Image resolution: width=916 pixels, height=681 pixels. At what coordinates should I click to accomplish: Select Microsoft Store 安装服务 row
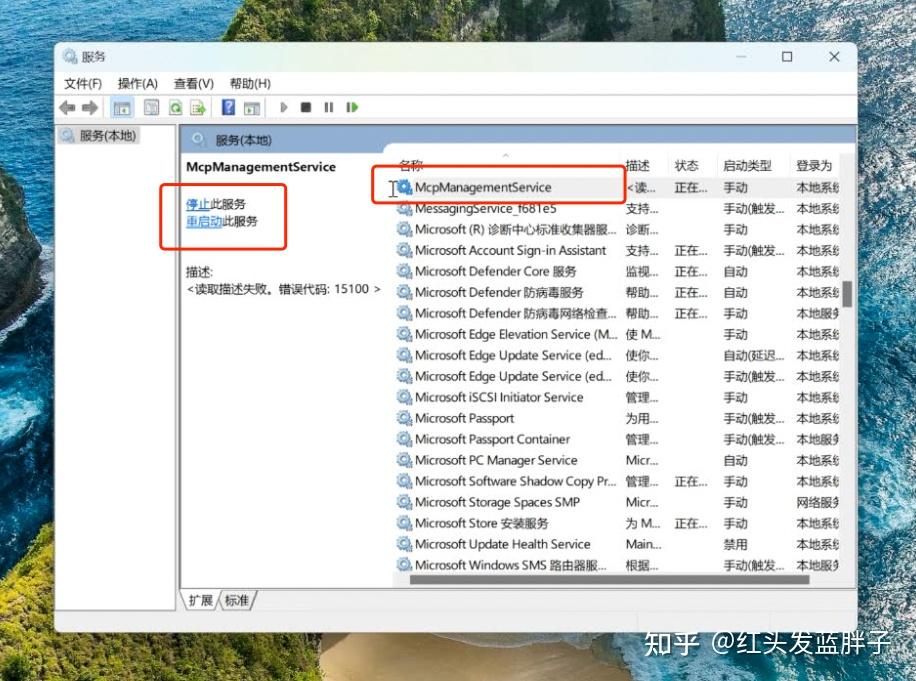pos(616,523)
